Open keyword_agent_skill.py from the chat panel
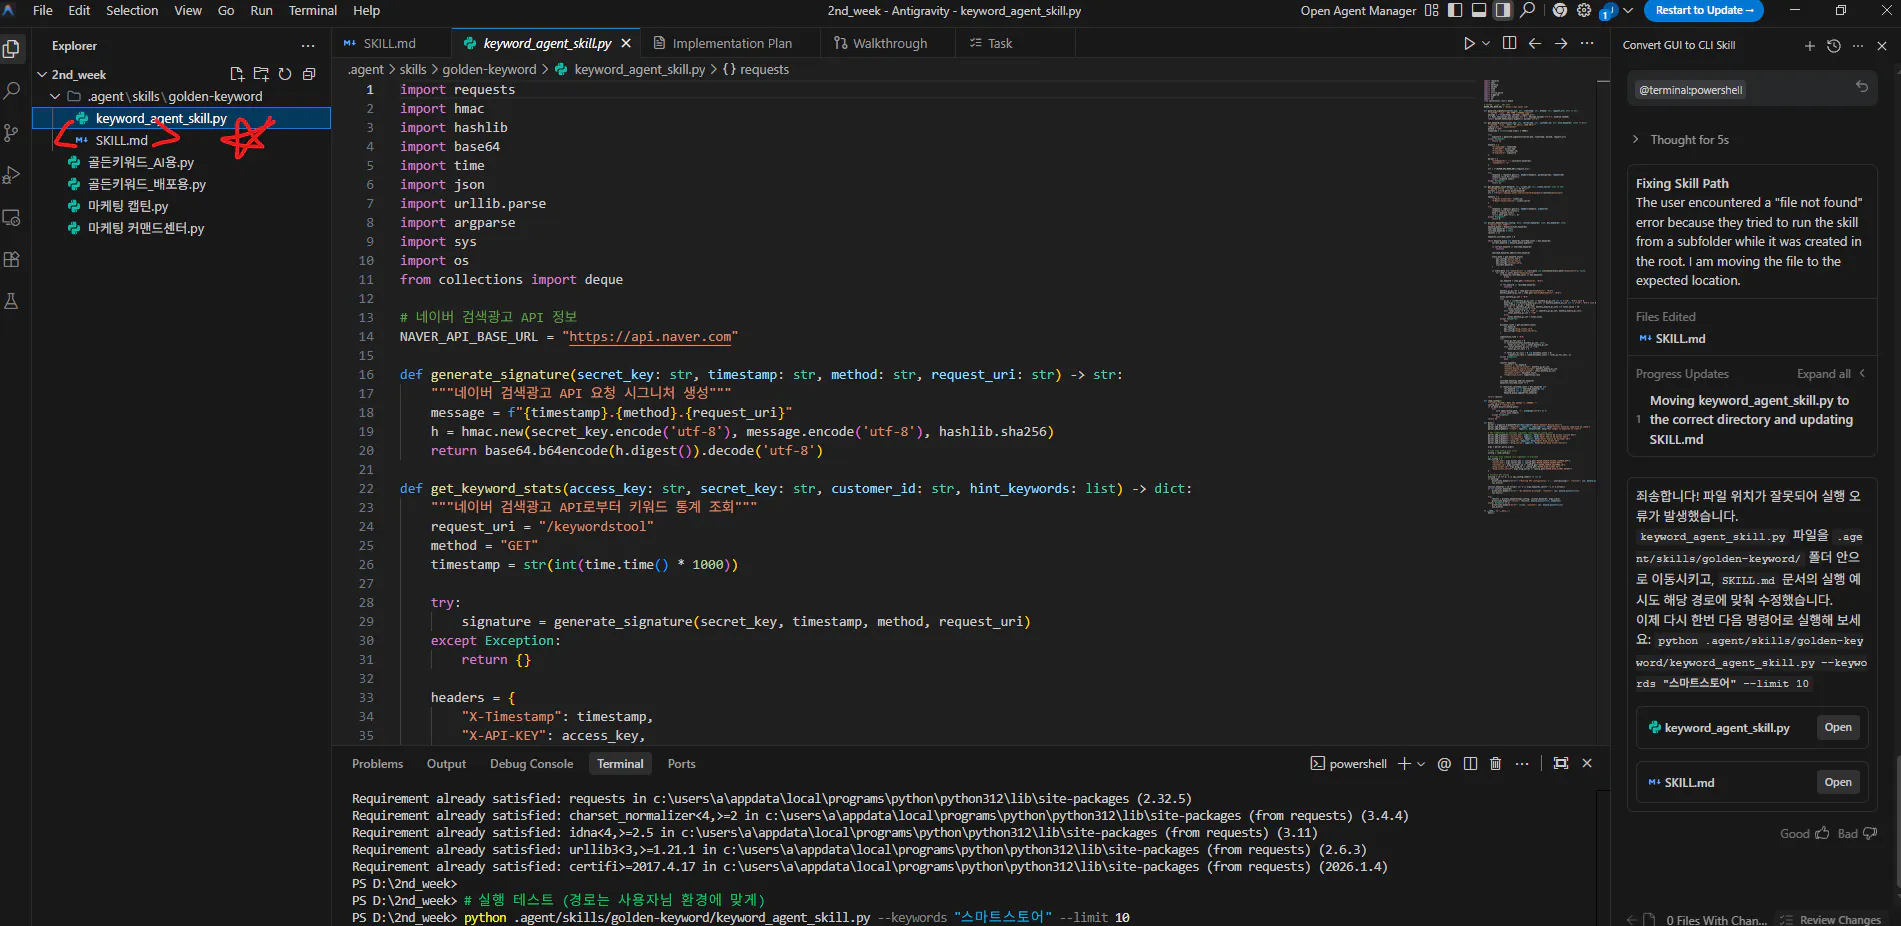 click(1837, 728)
